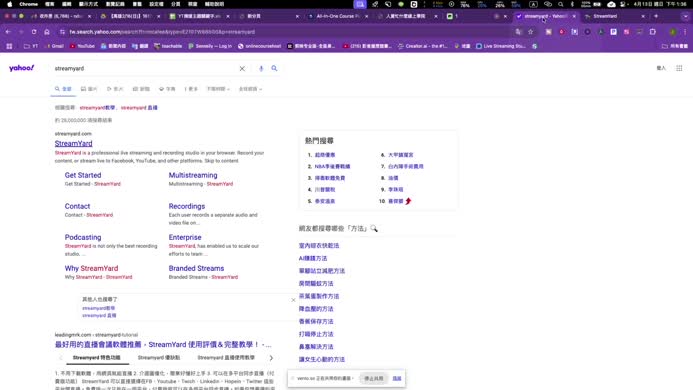Open the StreamYard main result link
Screen dimensions: 693x390
point(73,143)
